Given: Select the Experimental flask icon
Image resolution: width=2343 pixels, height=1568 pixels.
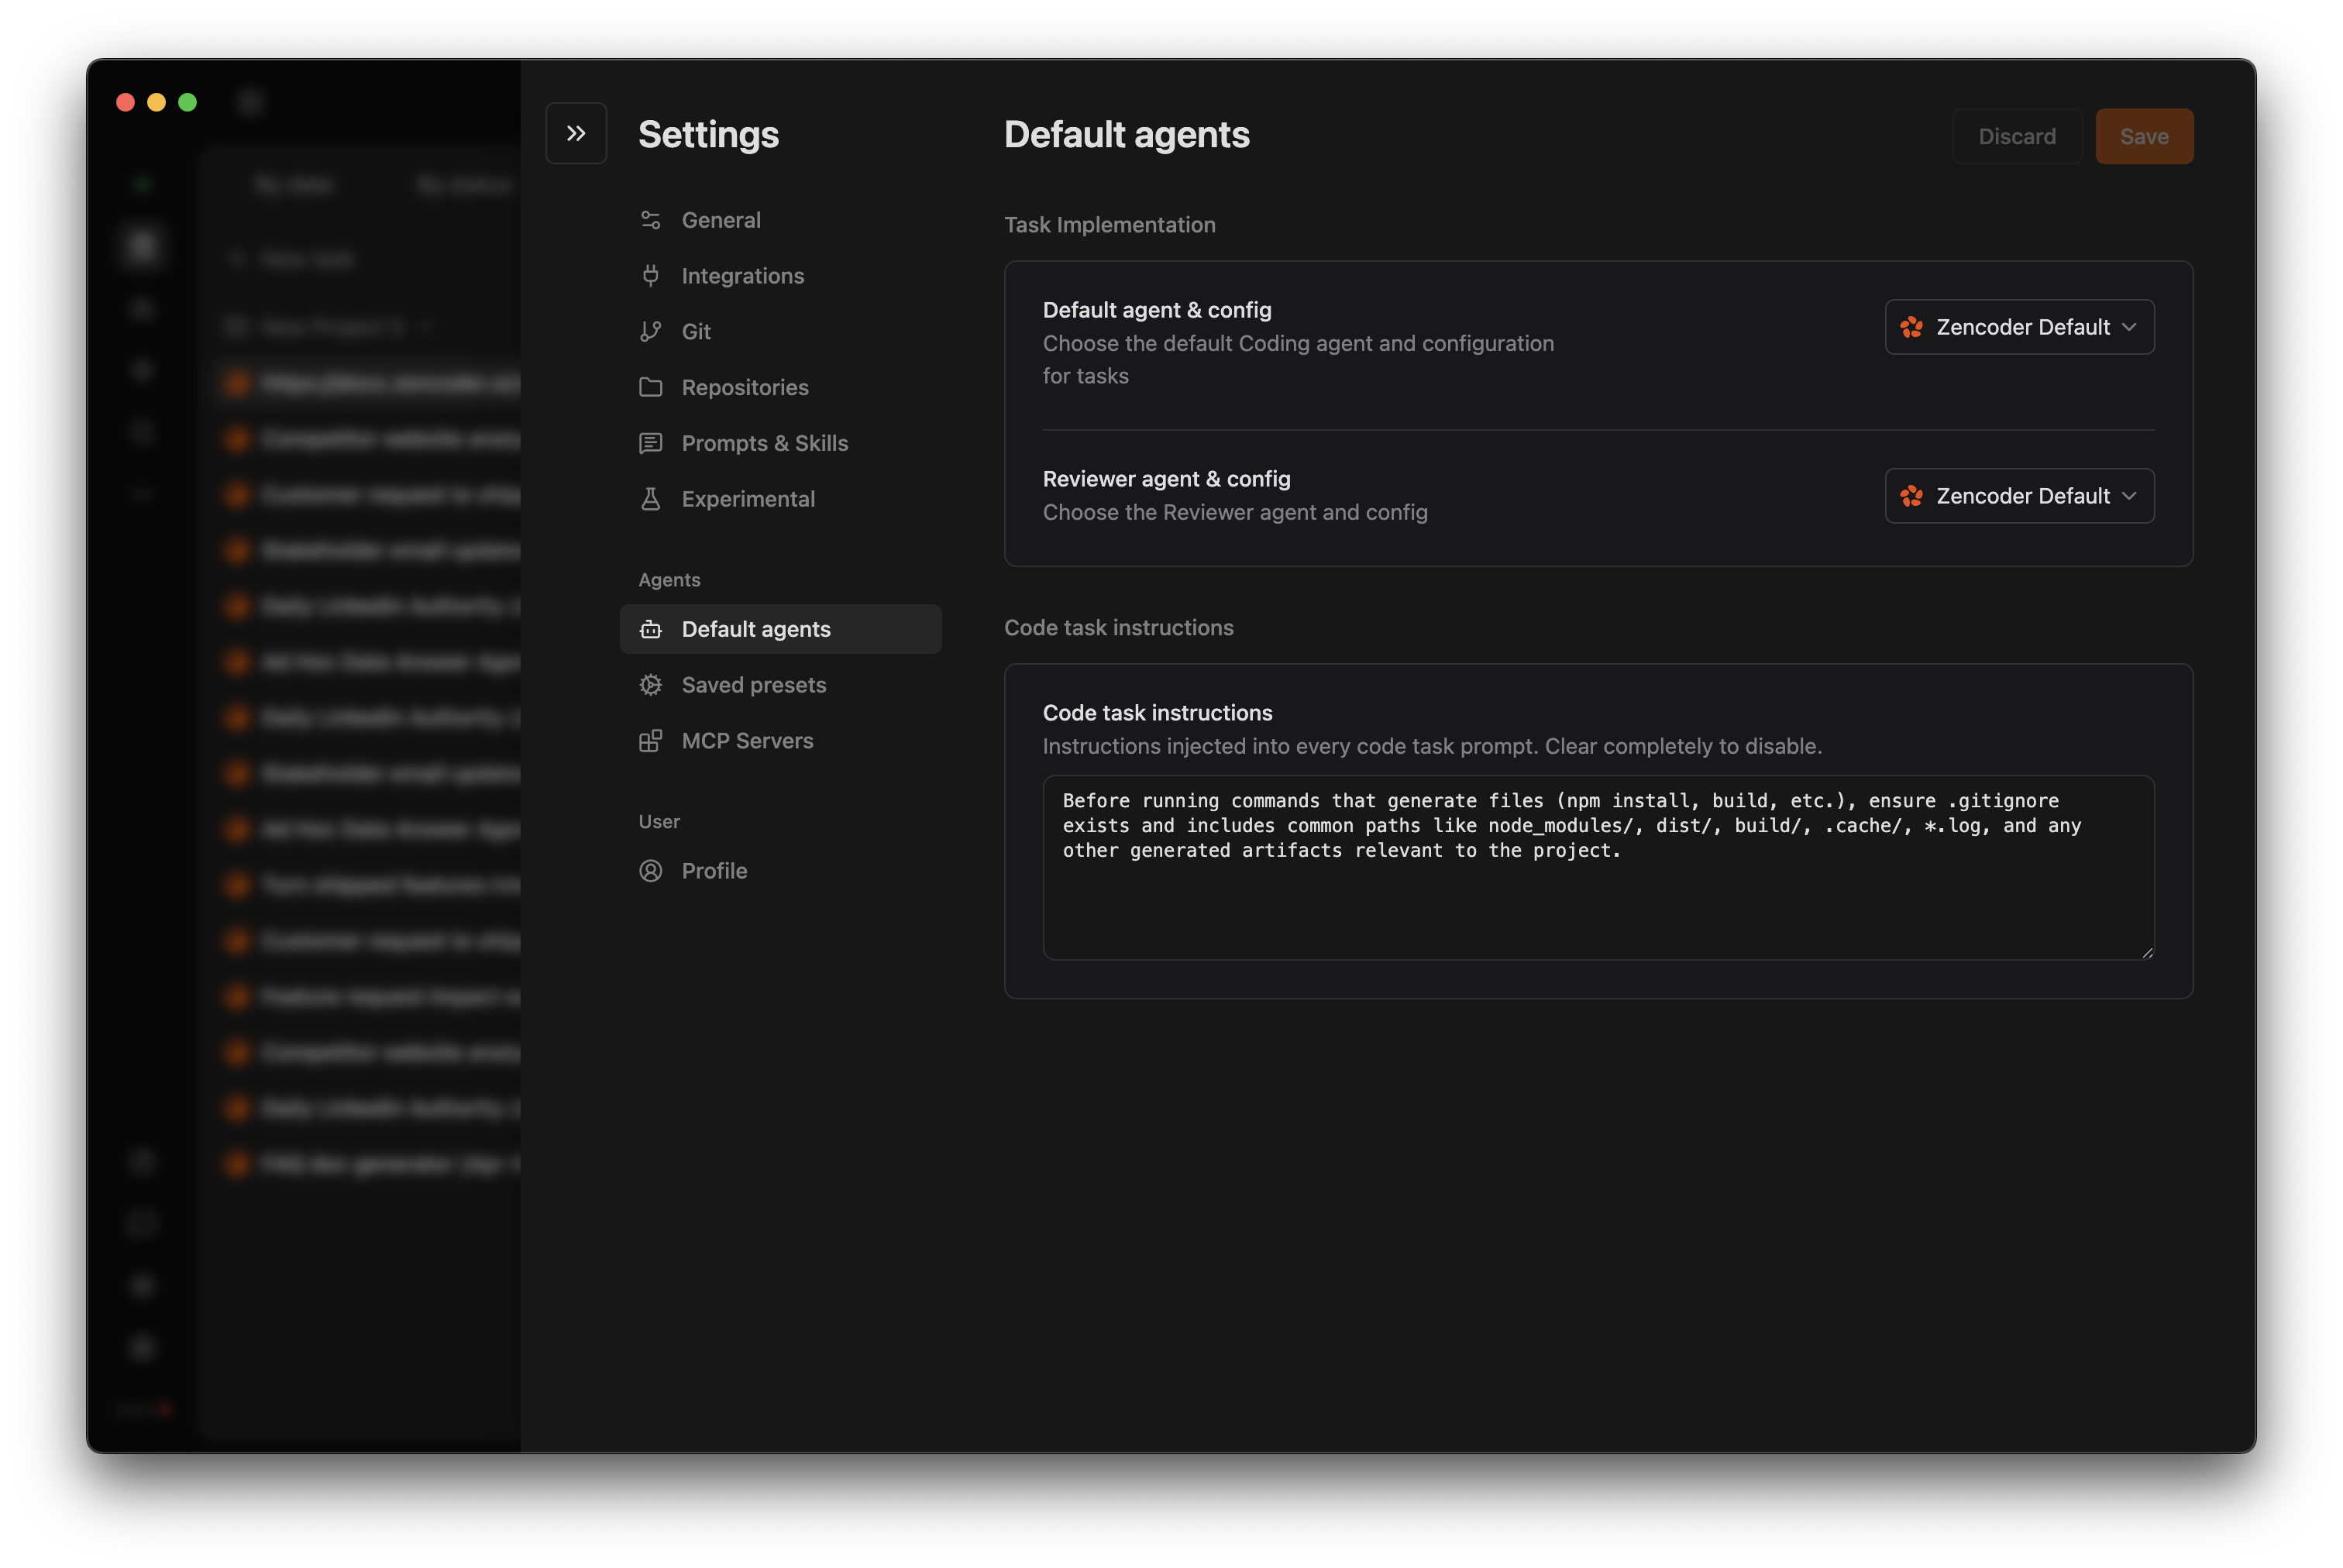Looking at the screenshot, I should [x=651, y=498].
